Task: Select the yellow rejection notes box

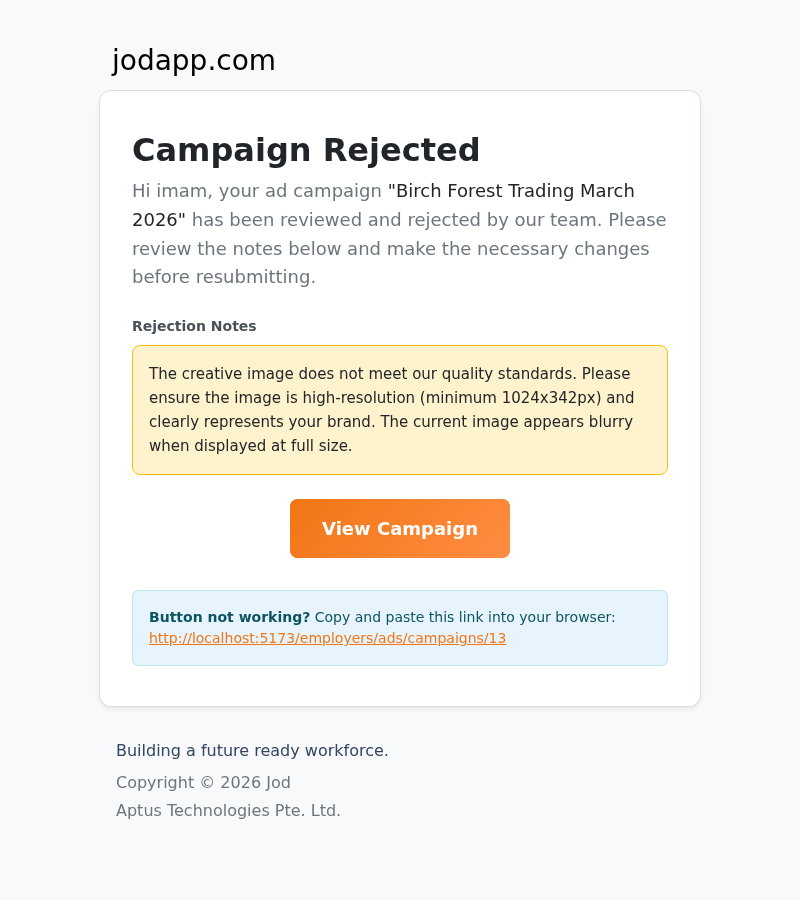Action: coord(399,410)
